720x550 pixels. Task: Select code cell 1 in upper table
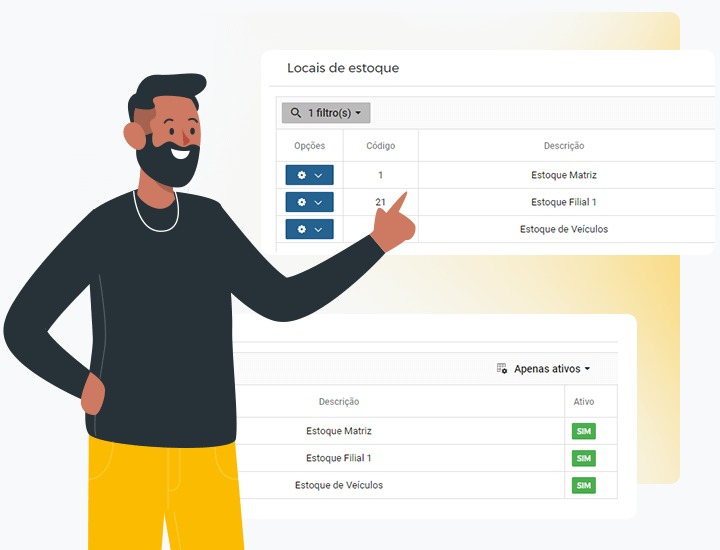click(x=380, y=175)
